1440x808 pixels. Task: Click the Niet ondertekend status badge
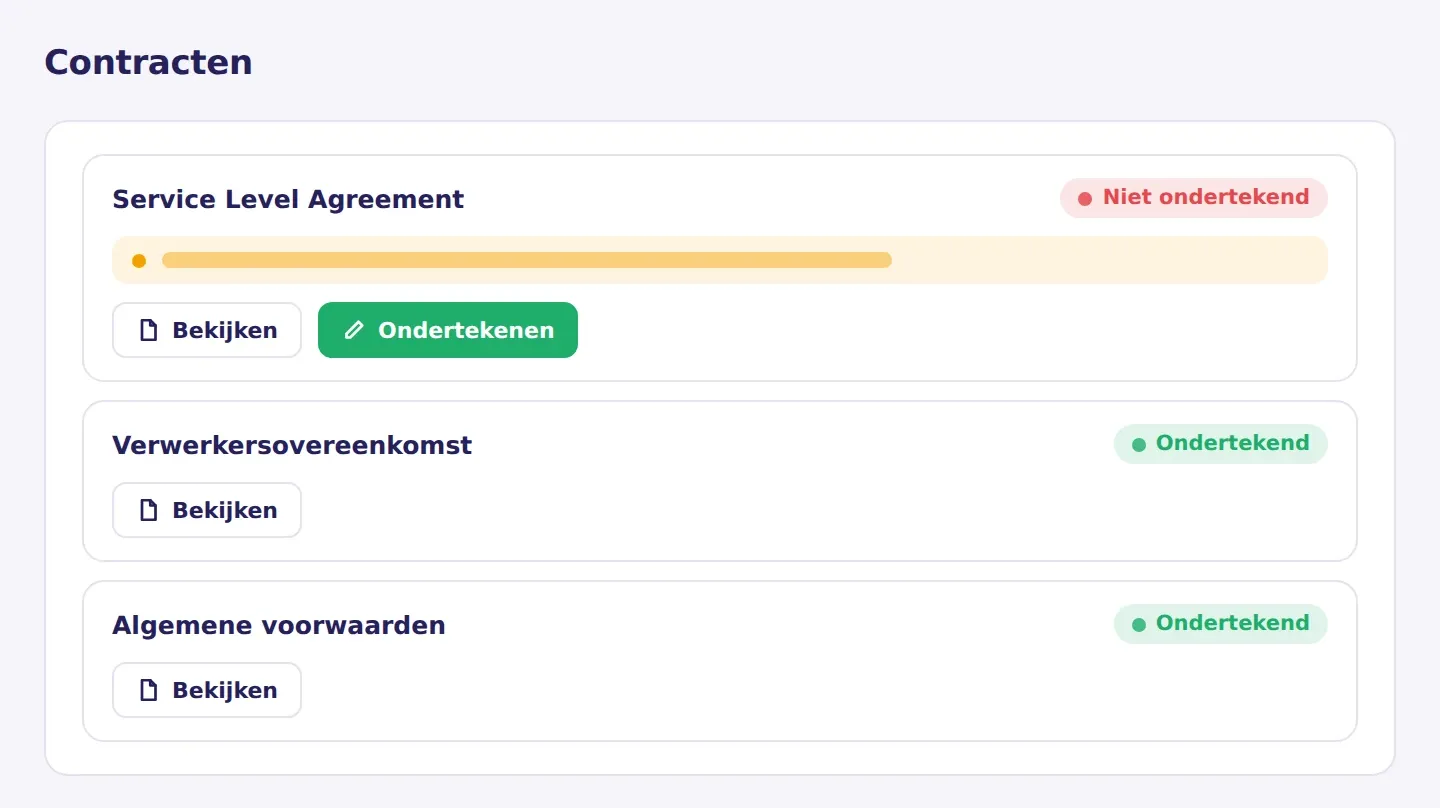pos(1194,198)
